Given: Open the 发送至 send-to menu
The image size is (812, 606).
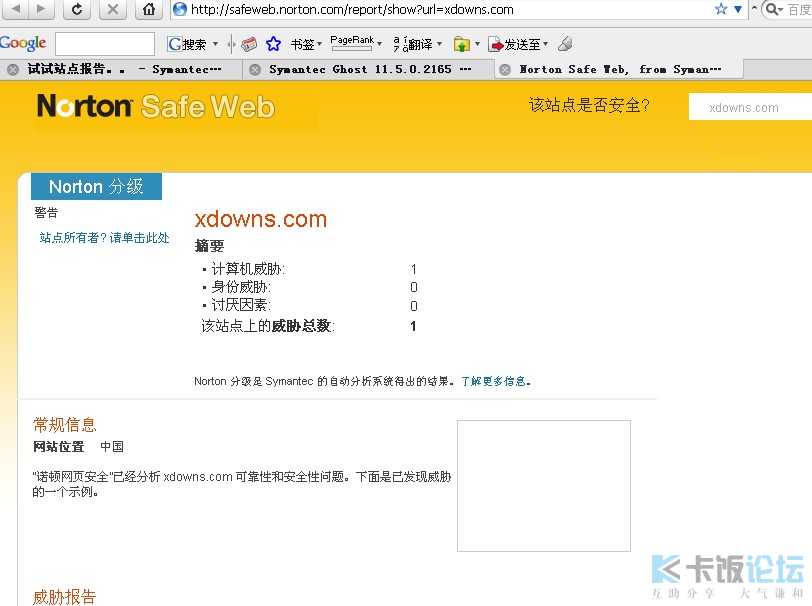Looking at the screenshot, I should tap(518, 45).
